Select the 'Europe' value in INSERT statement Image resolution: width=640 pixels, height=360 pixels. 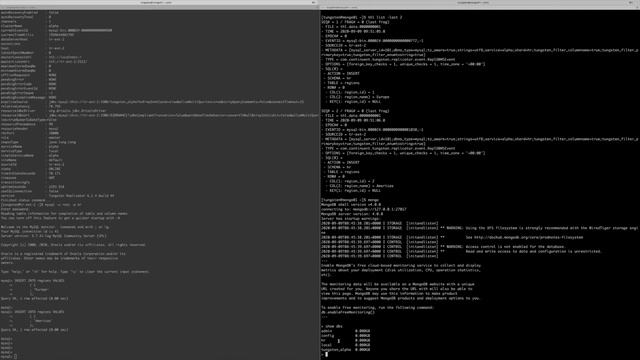(41, 290)
